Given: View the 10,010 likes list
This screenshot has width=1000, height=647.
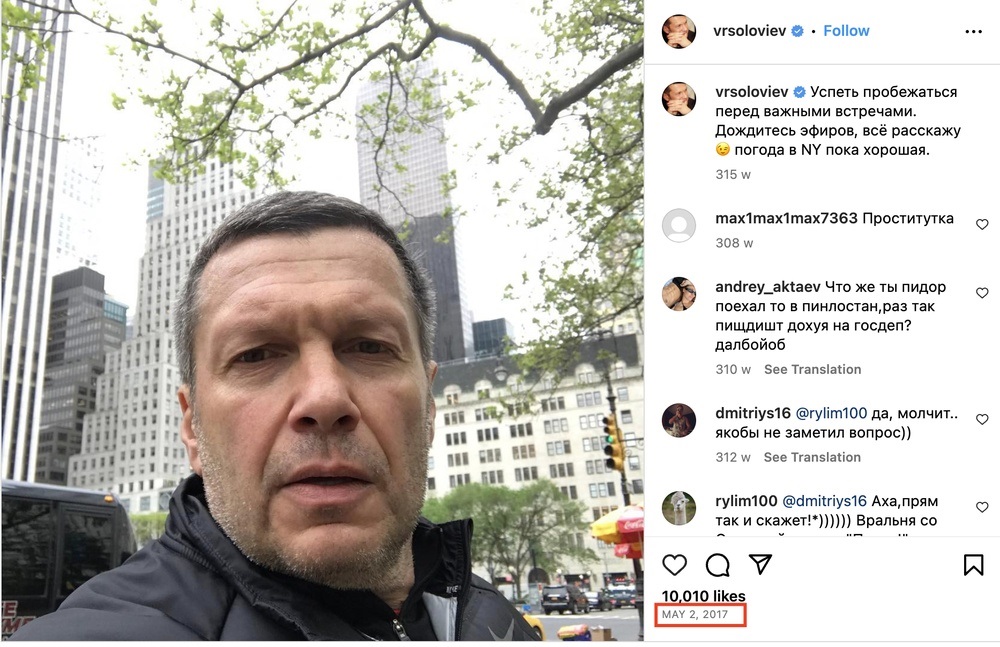Looking at the screenshot, I should [703, 596].
